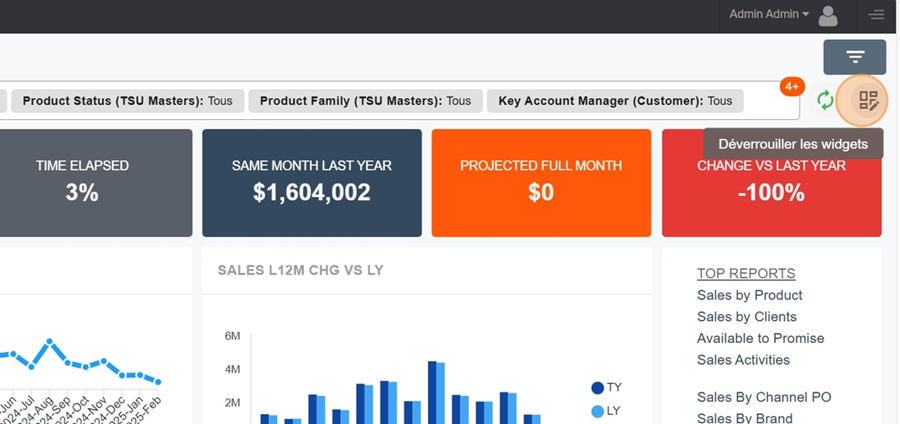Click the green refresh icon
The image size is (900, 424).
[x=825, y=100]
